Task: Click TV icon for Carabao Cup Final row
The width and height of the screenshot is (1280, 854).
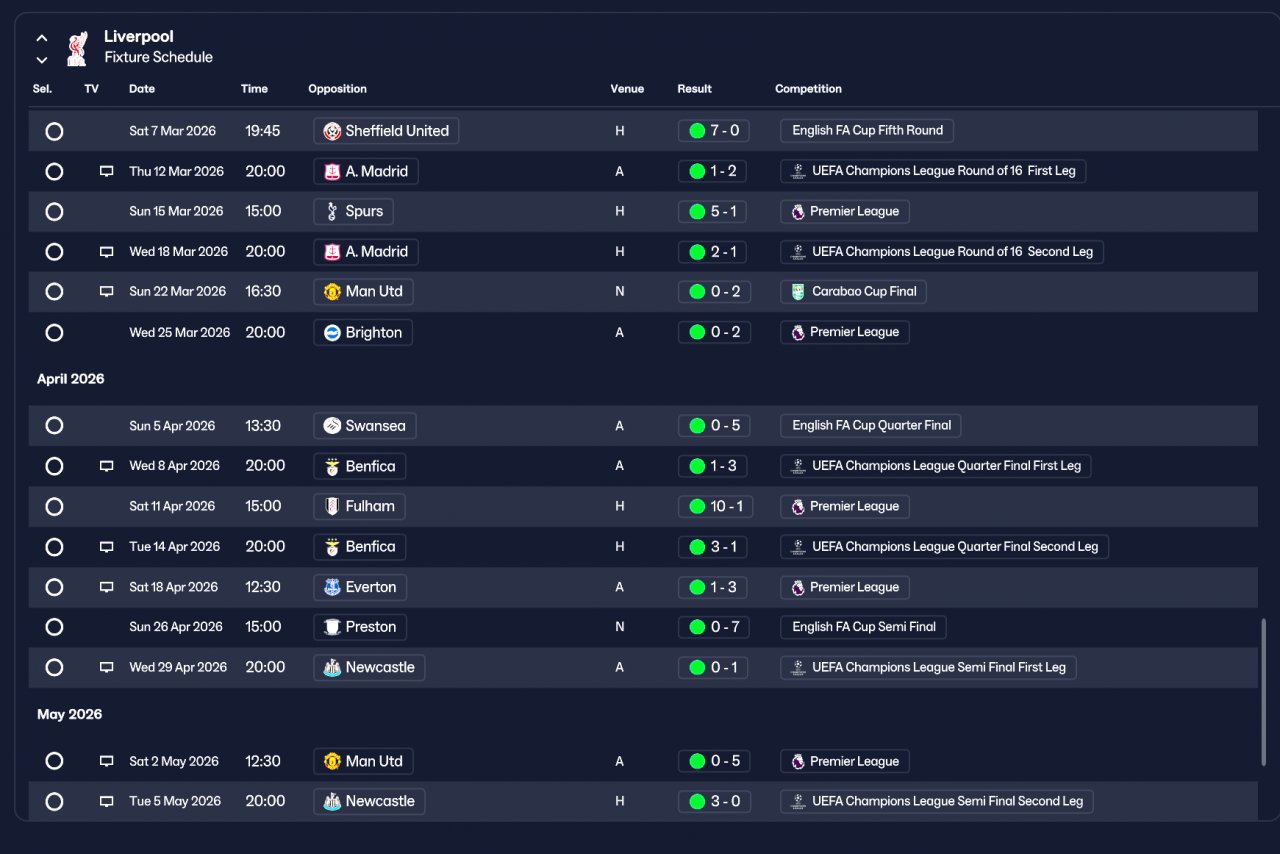Action: pos(106,292)
